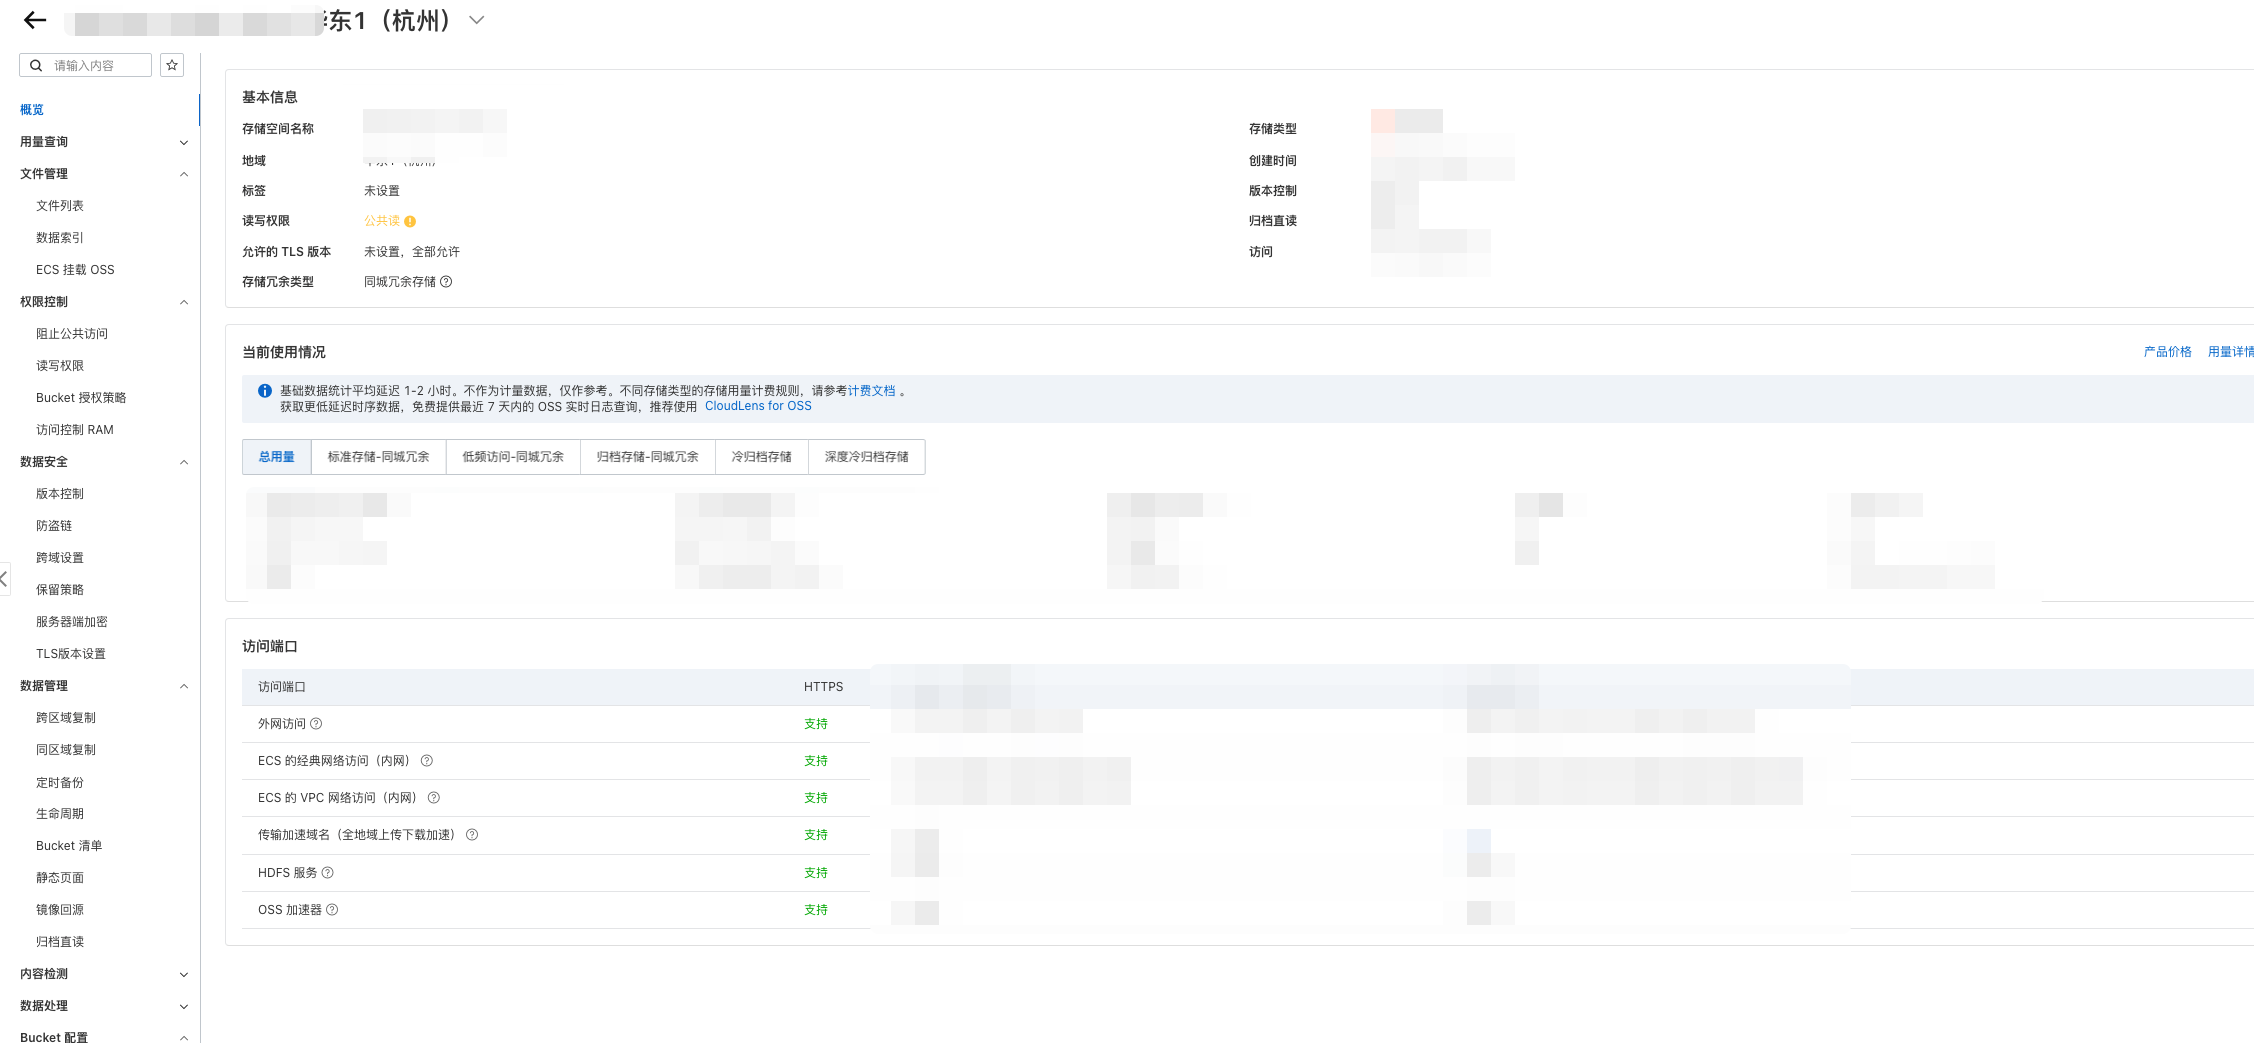Viewport: 2254px width, 1043px height.
Task: Open Bucket 授权策略
Action: click(x=81, y=398)
